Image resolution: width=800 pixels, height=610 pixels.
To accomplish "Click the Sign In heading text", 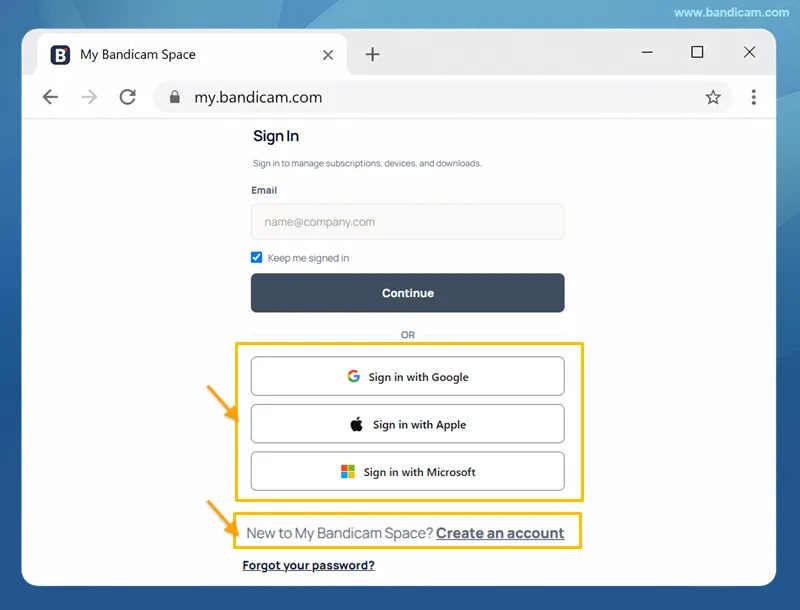I will [276, 136].
